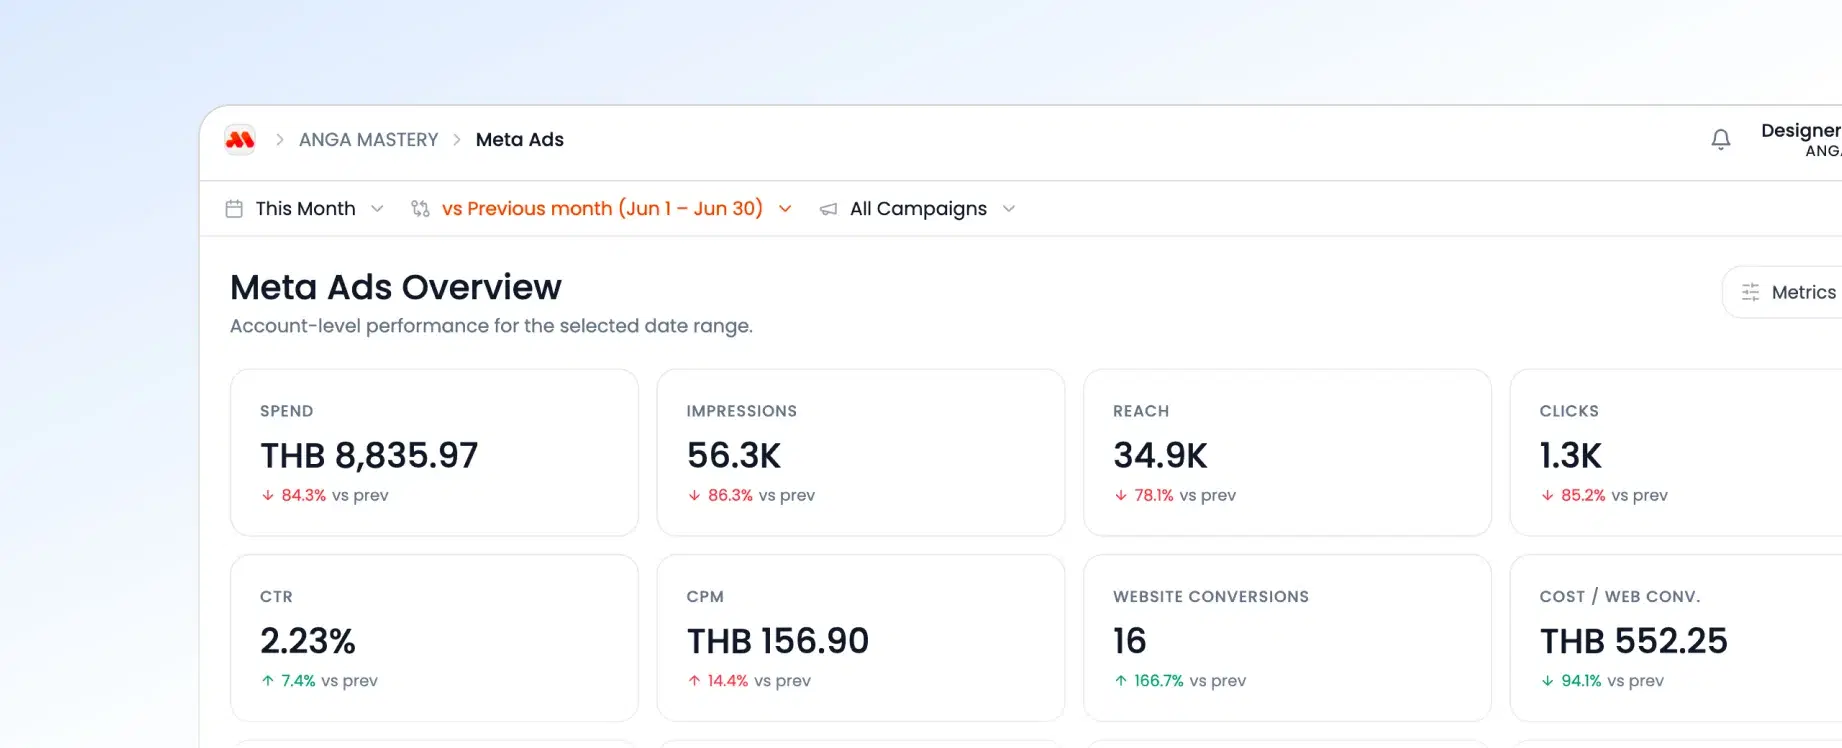Go to ANGA MASTERY breadcrumb

pos(368,140)
